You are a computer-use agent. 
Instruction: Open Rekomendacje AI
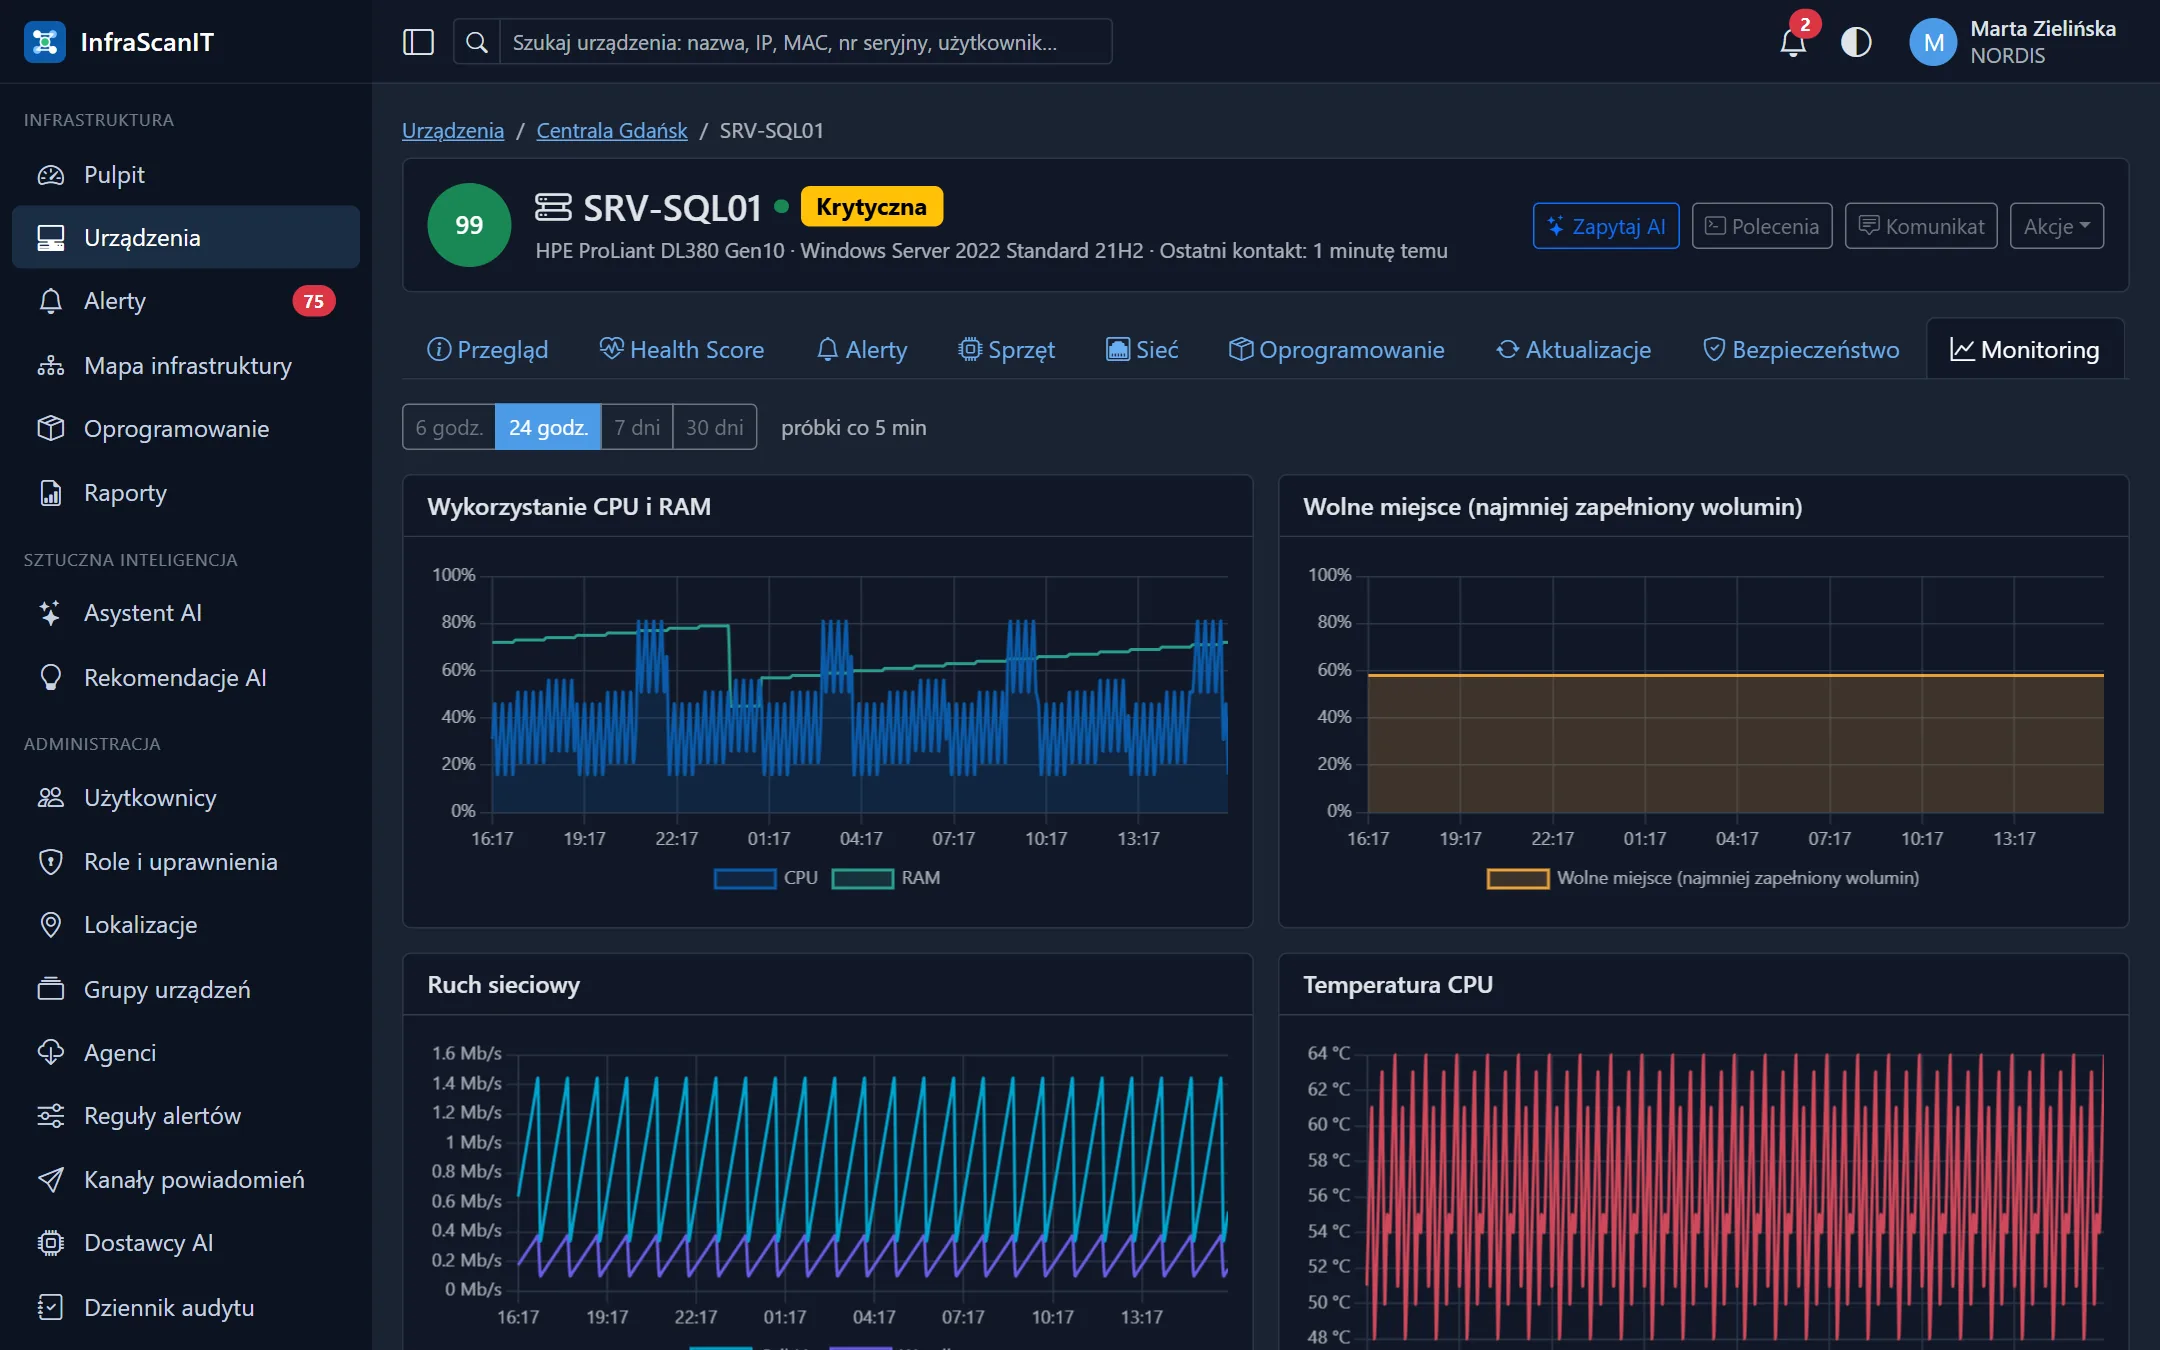186,677
